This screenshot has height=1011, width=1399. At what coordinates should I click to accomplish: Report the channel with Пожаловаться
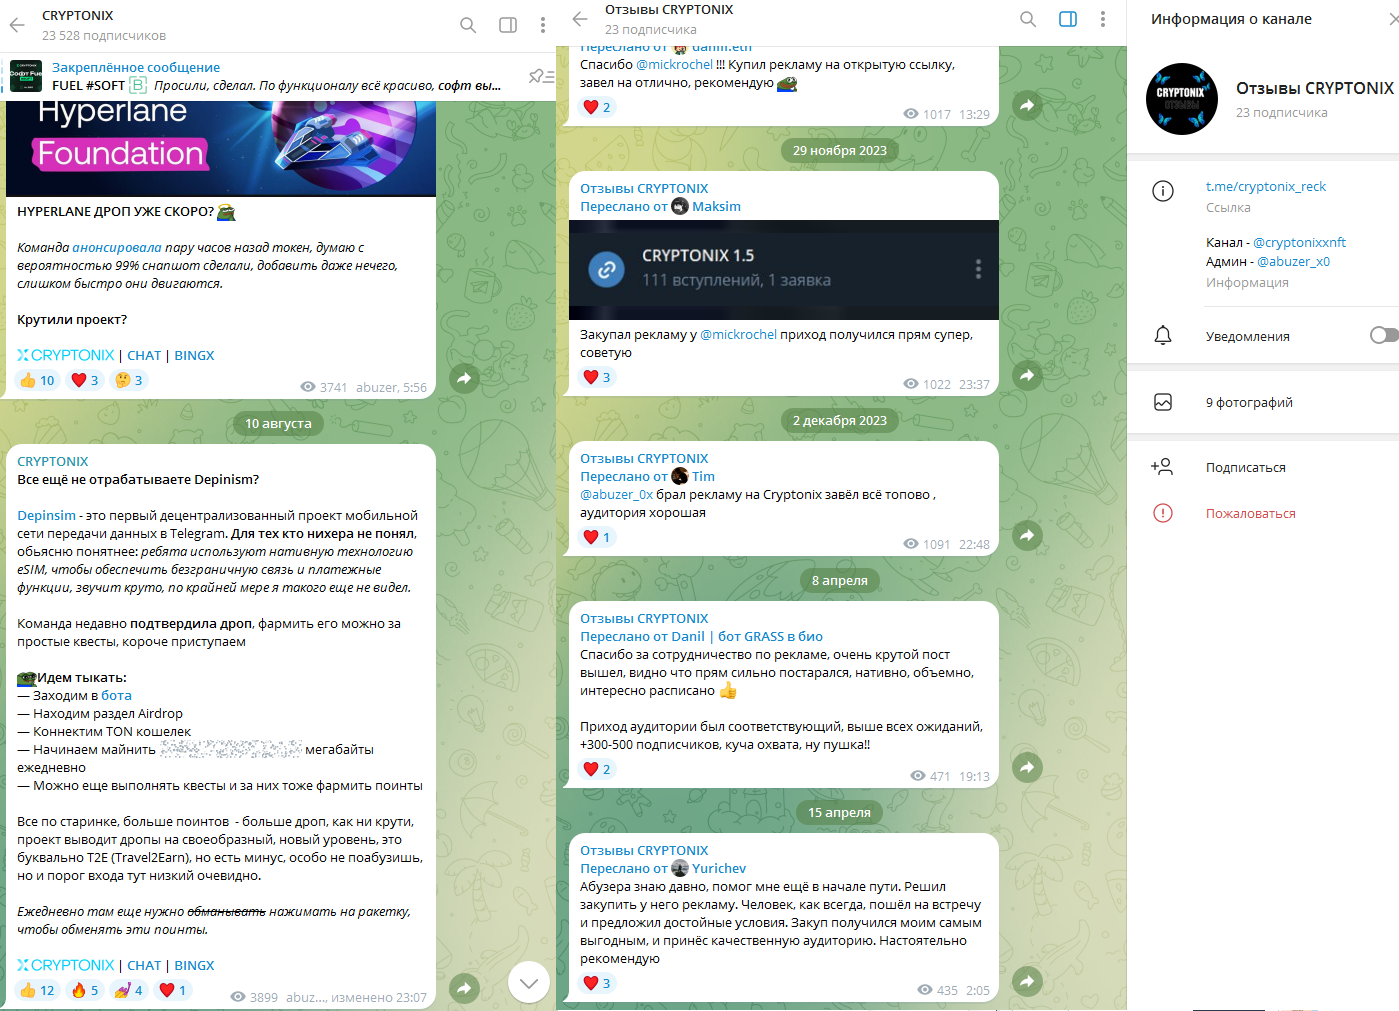pyautogui.click(x=1263, y=513)
